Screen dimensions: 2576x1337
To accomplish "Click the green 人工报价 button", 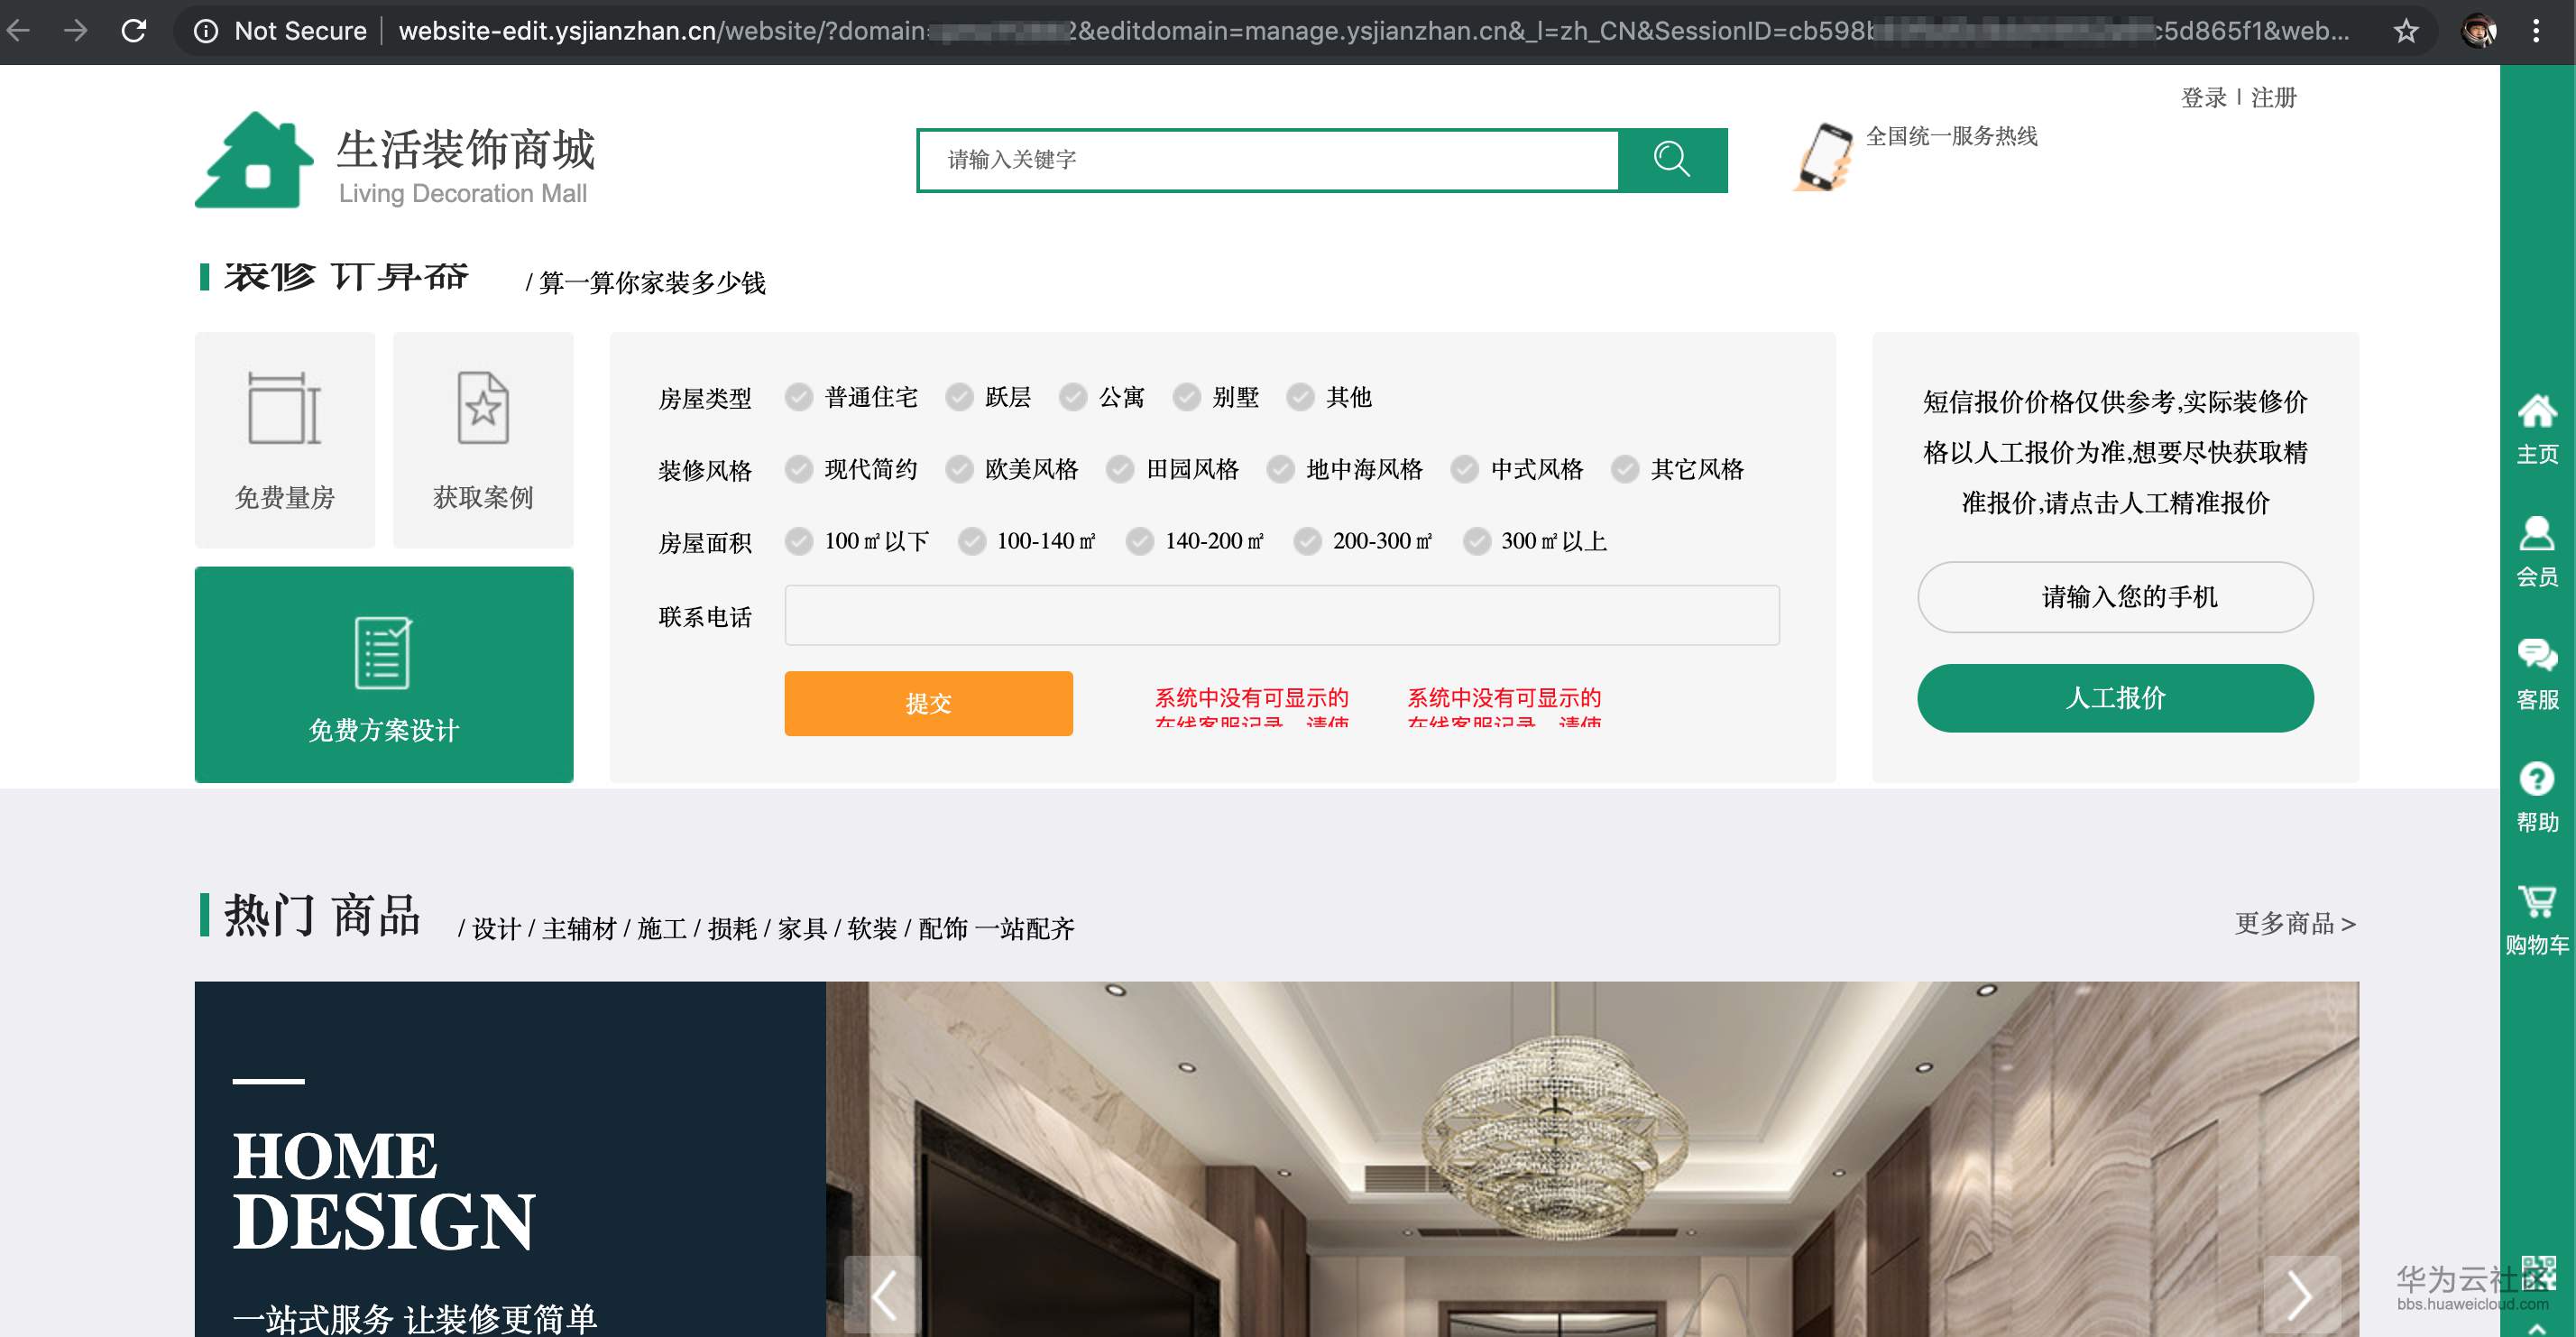I will coord(2114,698).
